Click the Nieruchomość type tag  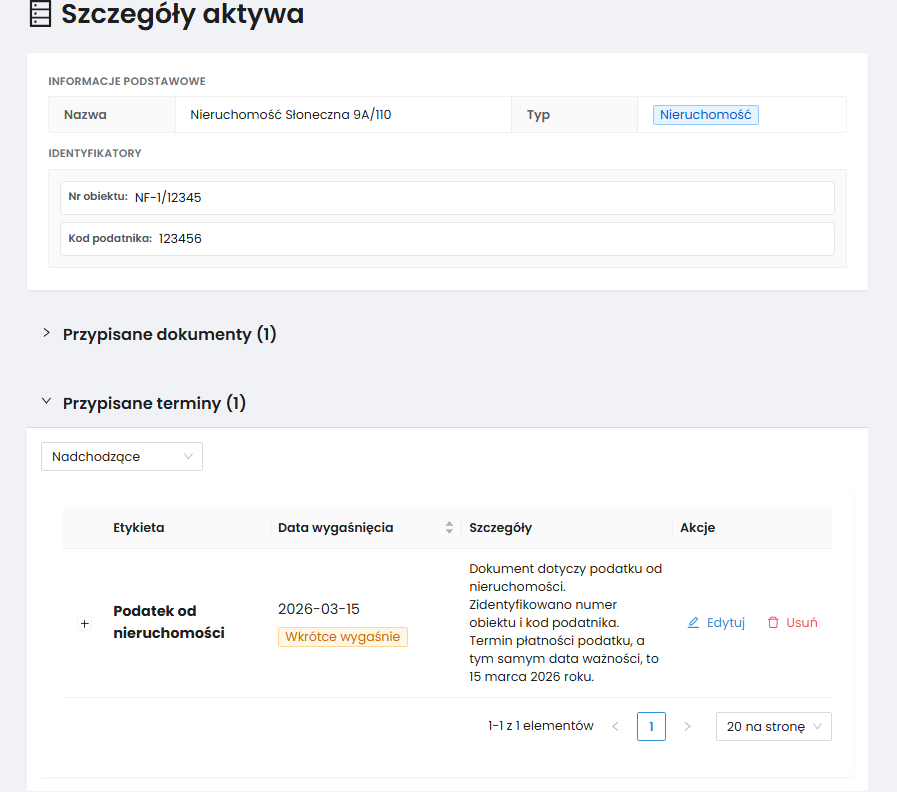click(x=705, y=115)
